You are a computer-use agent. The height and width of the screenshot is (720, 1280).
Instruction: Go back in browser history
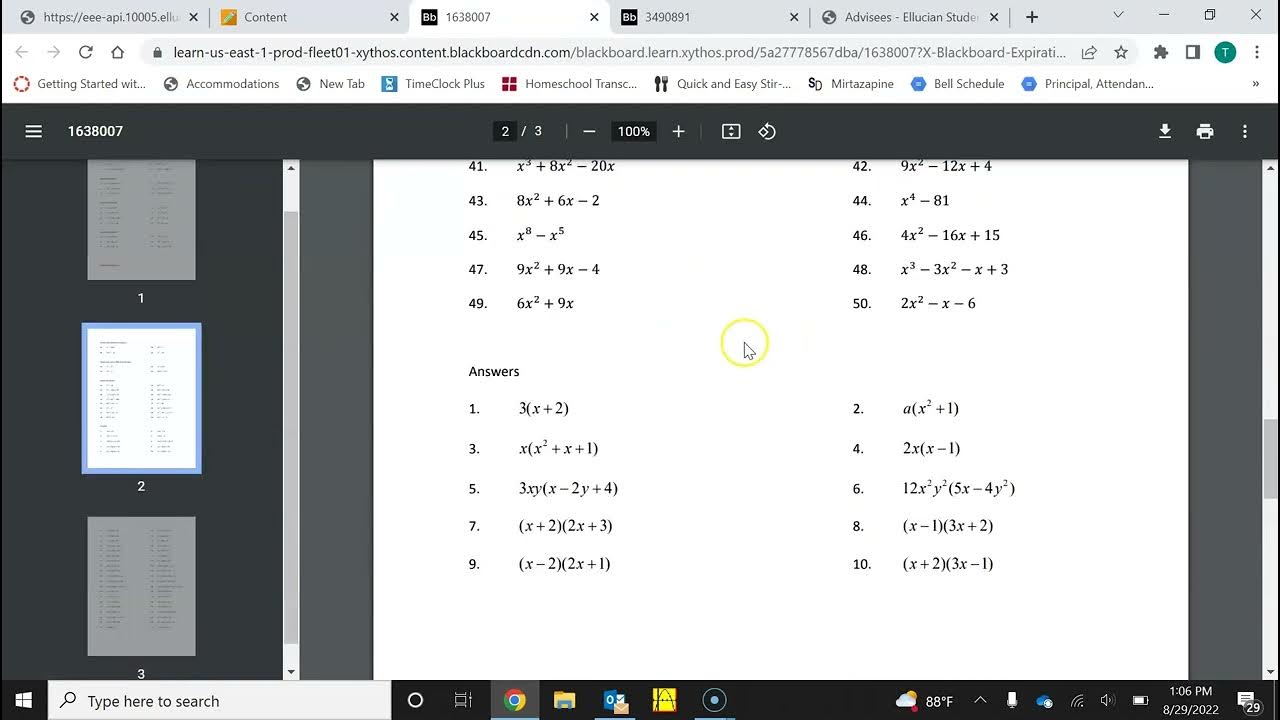point(21,52)
